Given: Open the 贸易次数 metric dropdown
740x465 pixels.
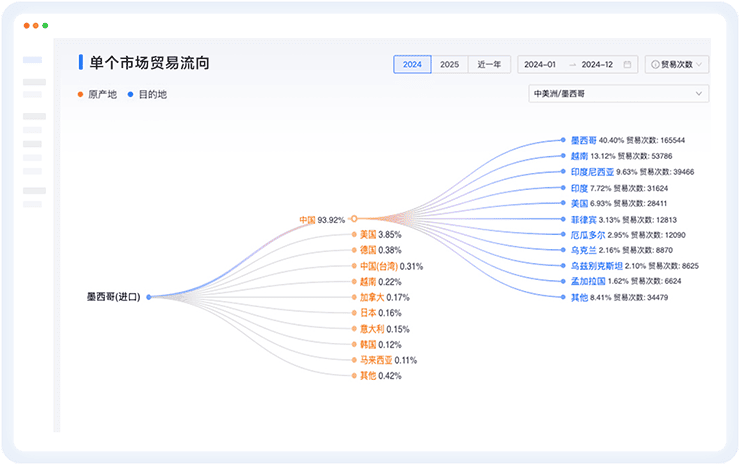Looking at the screenshot, I should (x=677, y=64).
